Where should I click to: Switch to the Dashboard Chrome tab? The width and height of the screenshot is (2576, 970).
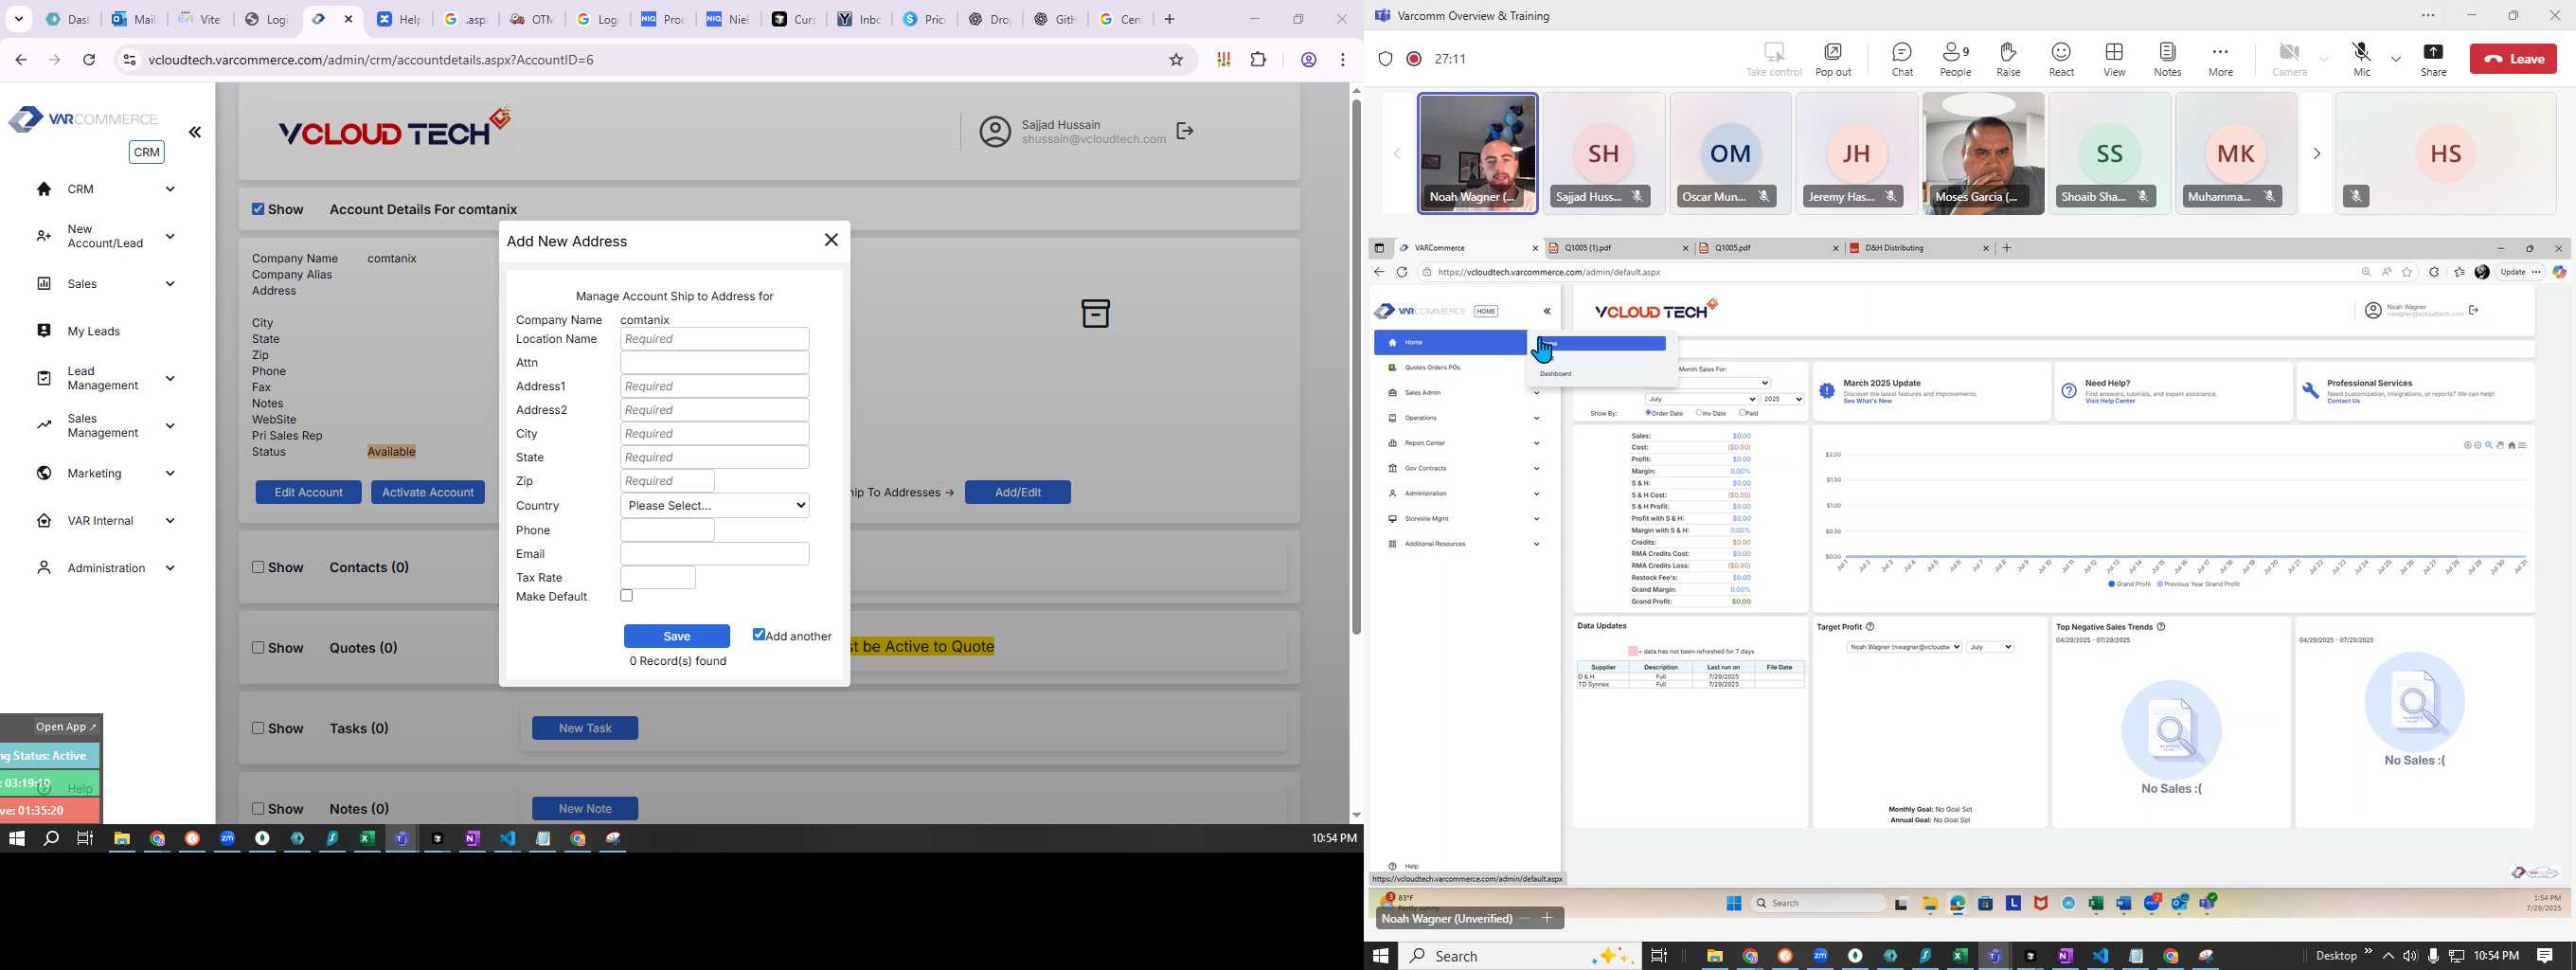[x=67, y=19]
